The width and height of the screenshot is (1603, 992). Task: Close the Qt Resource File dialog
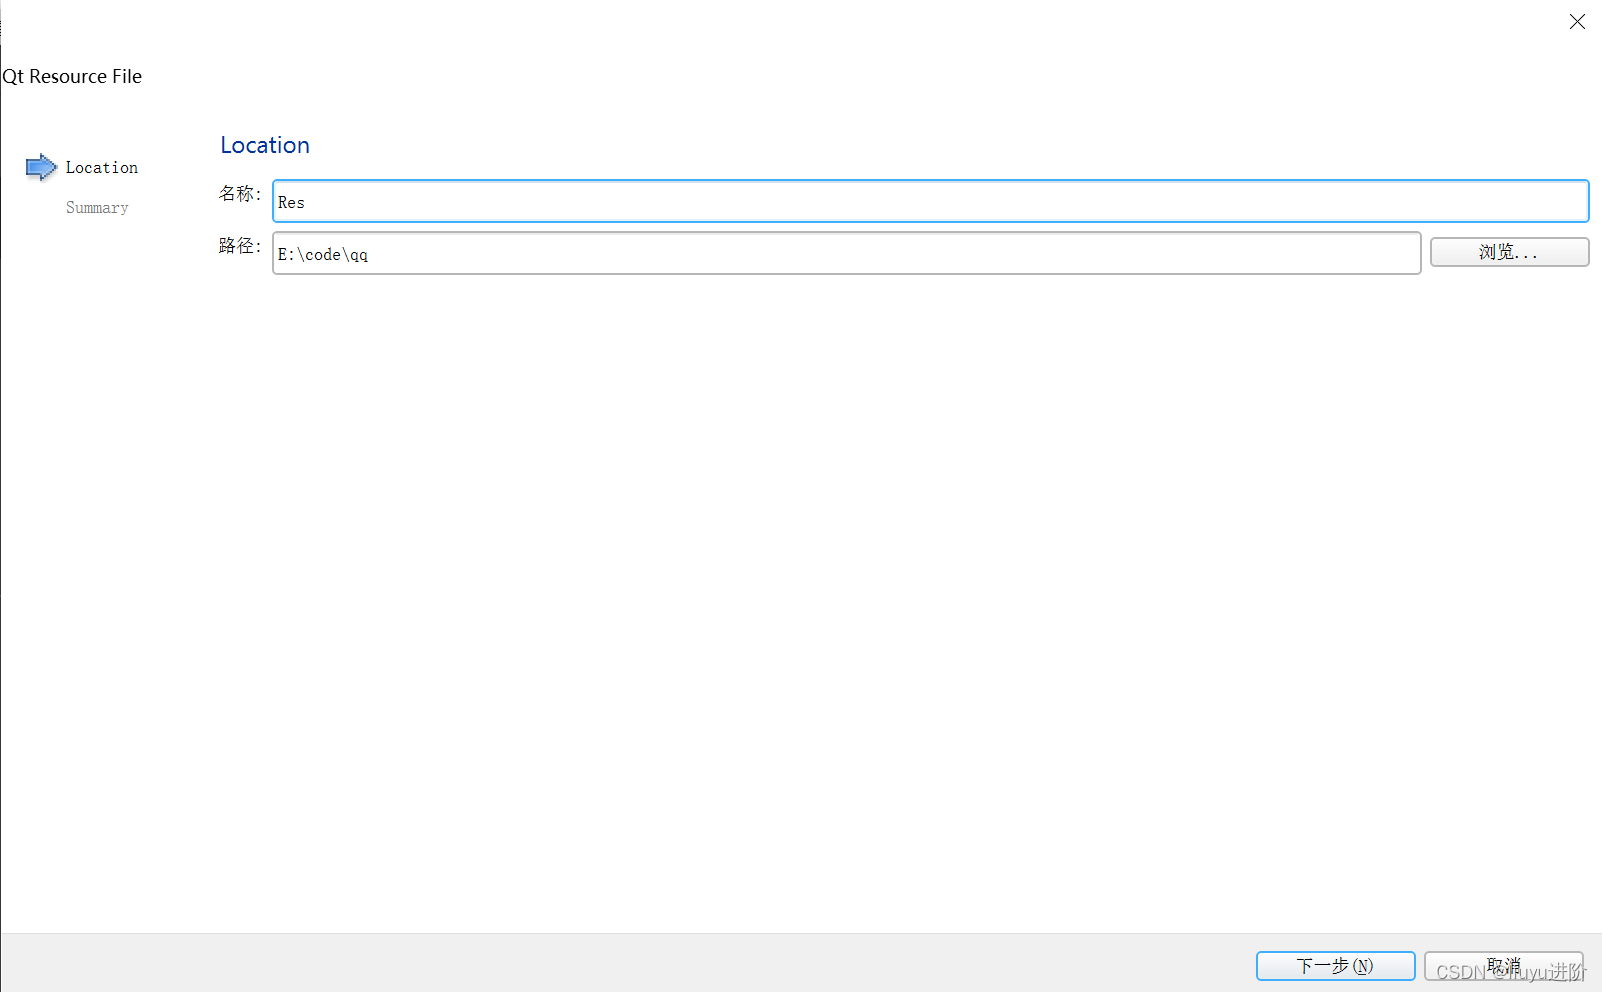click(1577, 22)
